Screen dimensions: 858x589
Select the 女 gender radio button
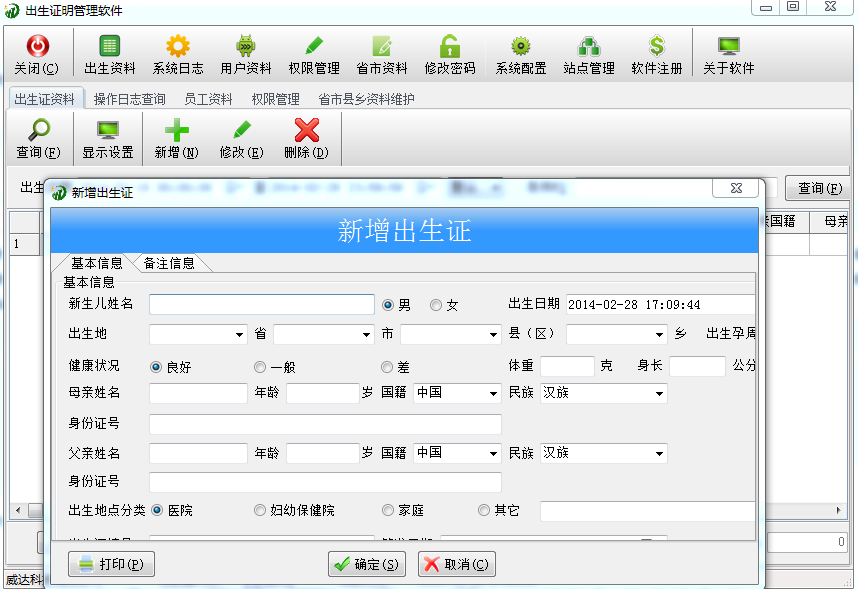pyautogui.click(x=436, y=305)
